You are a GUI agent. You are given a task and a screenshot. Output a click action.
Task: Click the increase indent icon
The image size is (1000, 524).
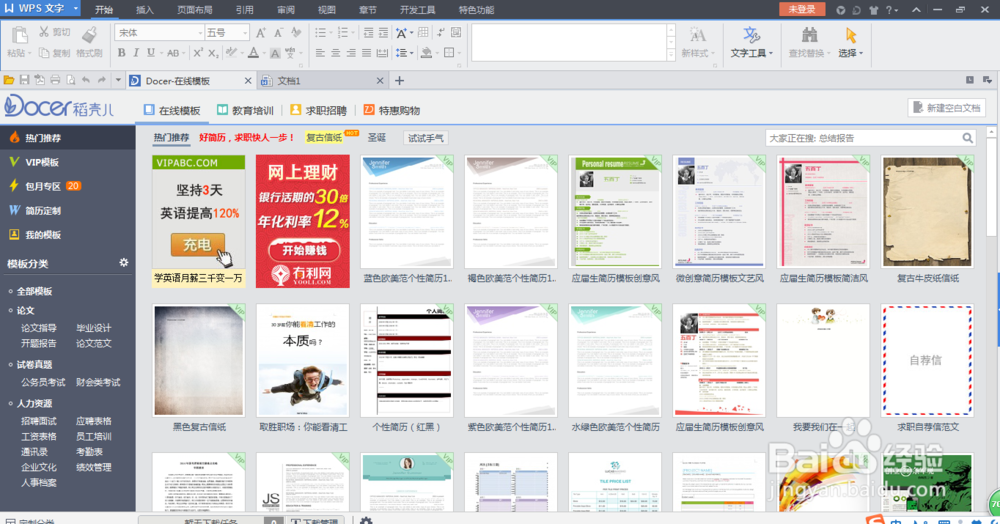tap(383, 33)
